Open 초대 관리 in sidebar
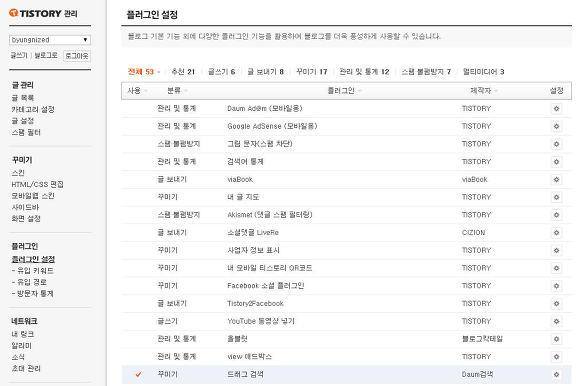The image size is (580, 386). [26, 369]
